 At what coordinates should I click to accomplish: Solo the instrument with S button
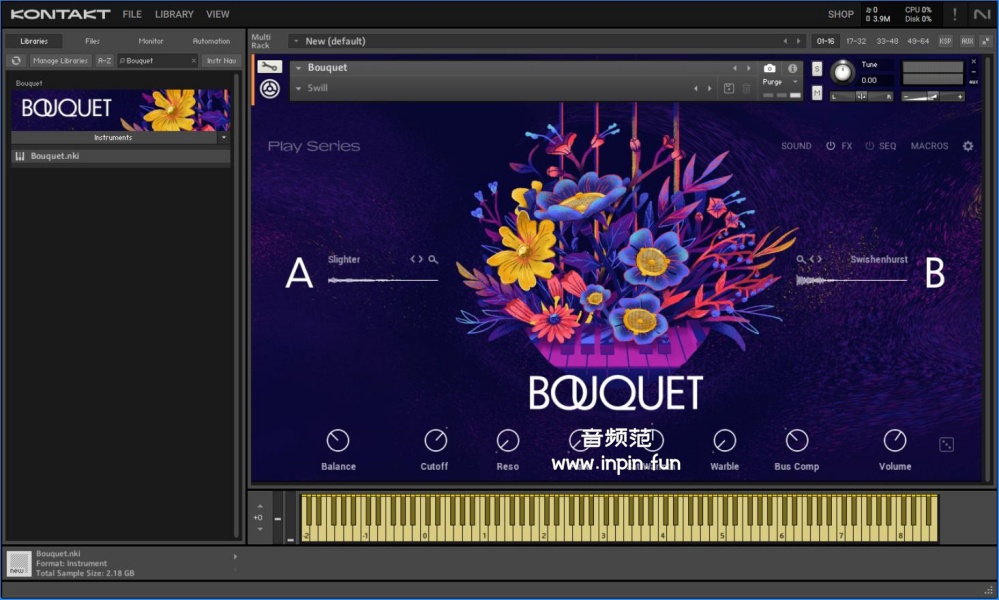[x=817, y=68]
